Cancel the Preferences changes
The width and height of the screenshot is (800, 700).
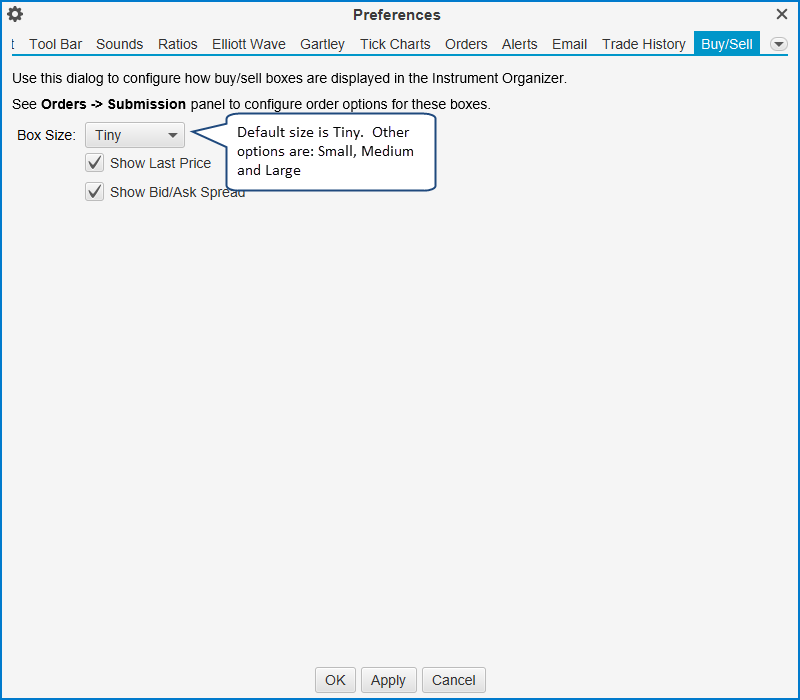(454, 680)
